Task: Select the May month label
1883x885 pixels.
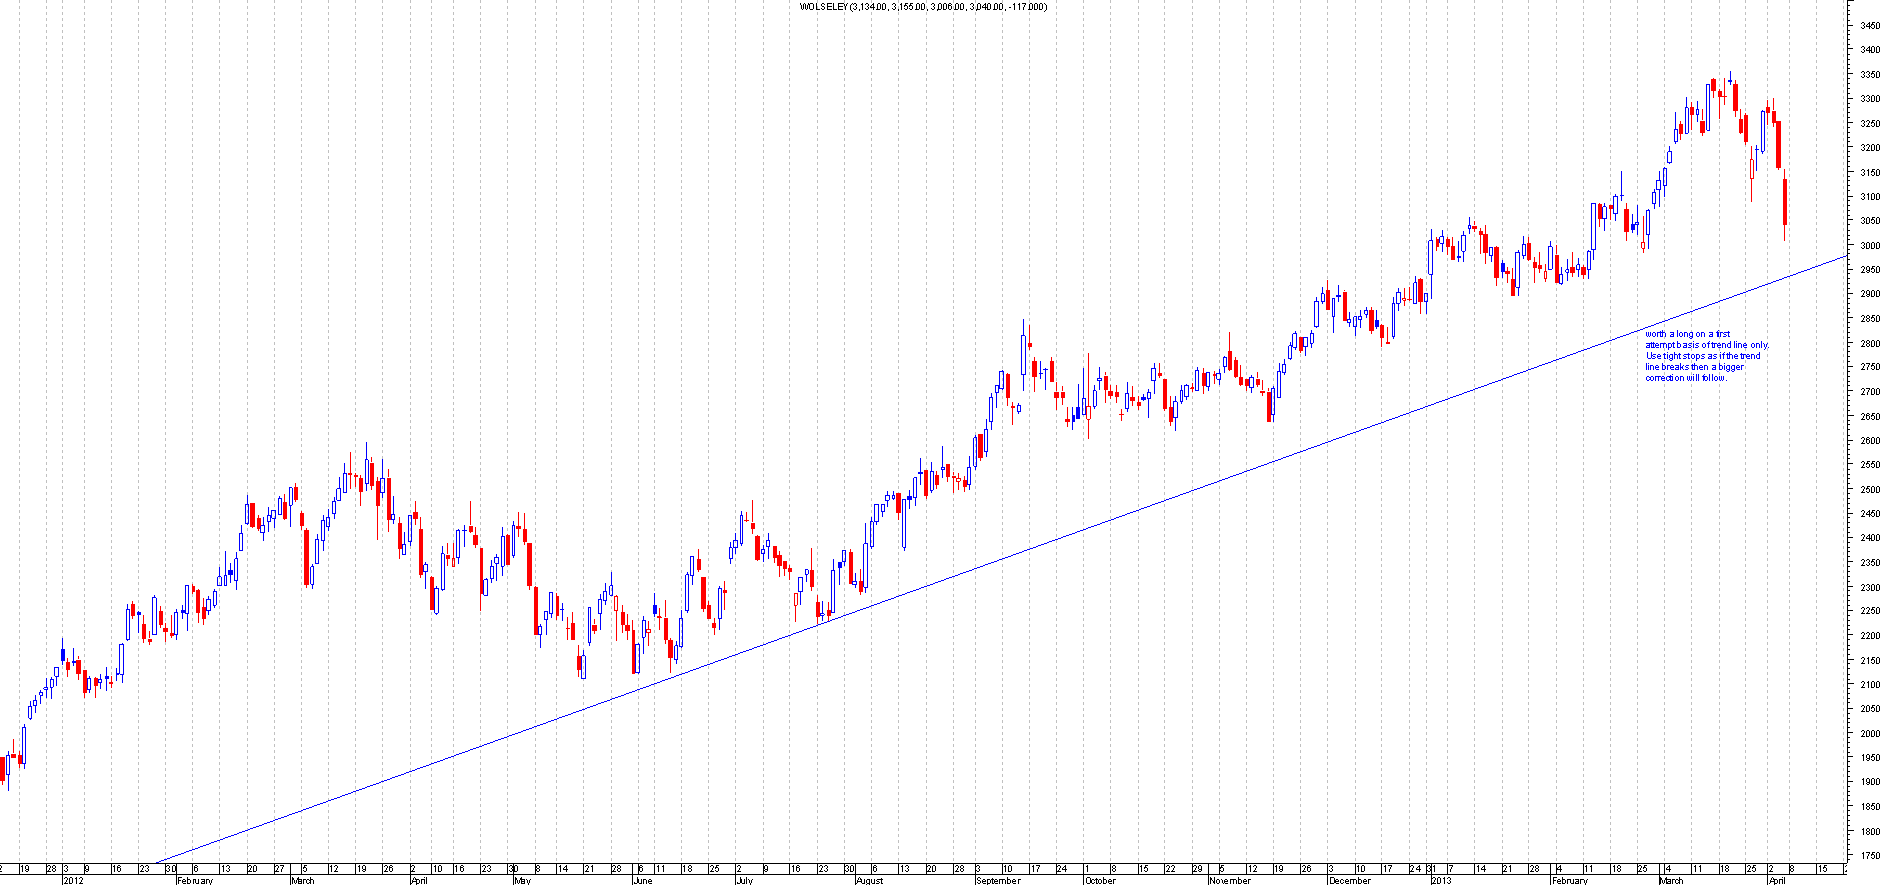Action: tap(522, 881)
